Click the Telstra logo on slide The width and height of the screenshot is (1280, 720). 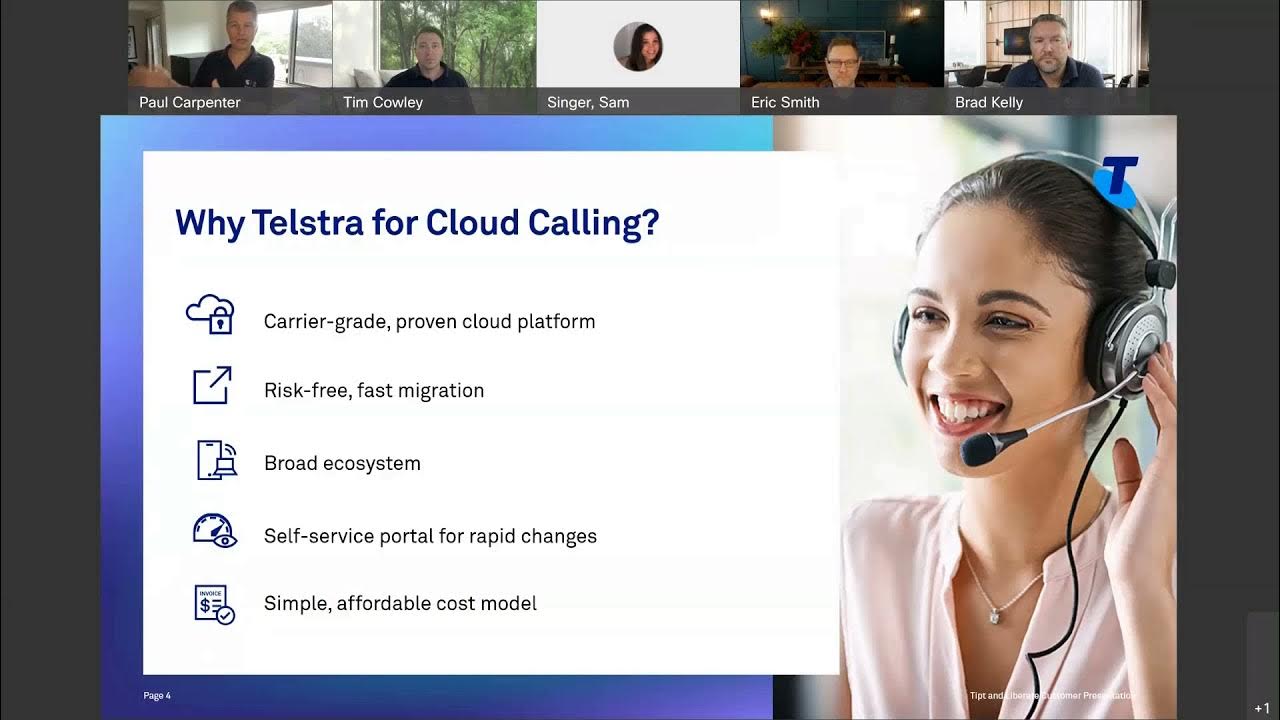(x=1115, y=181)
